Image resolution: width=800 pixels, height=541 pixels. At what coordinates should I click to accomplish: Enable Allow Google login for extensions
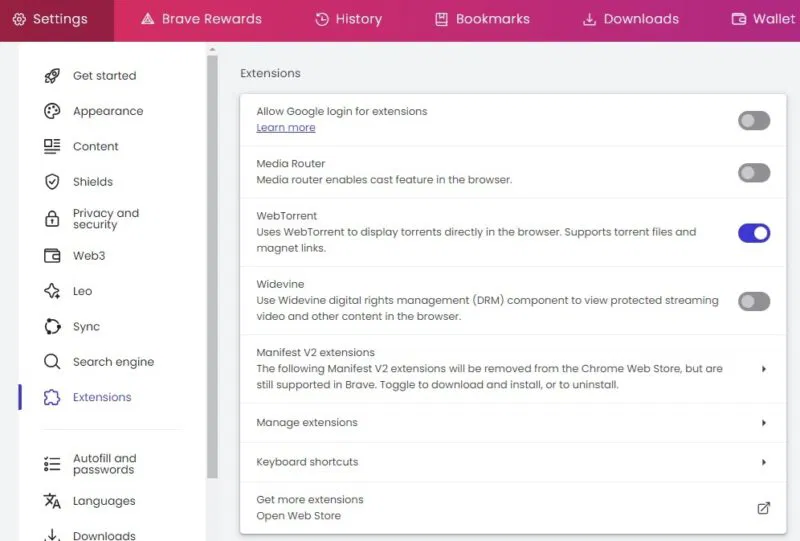click(x=754, y=120)
